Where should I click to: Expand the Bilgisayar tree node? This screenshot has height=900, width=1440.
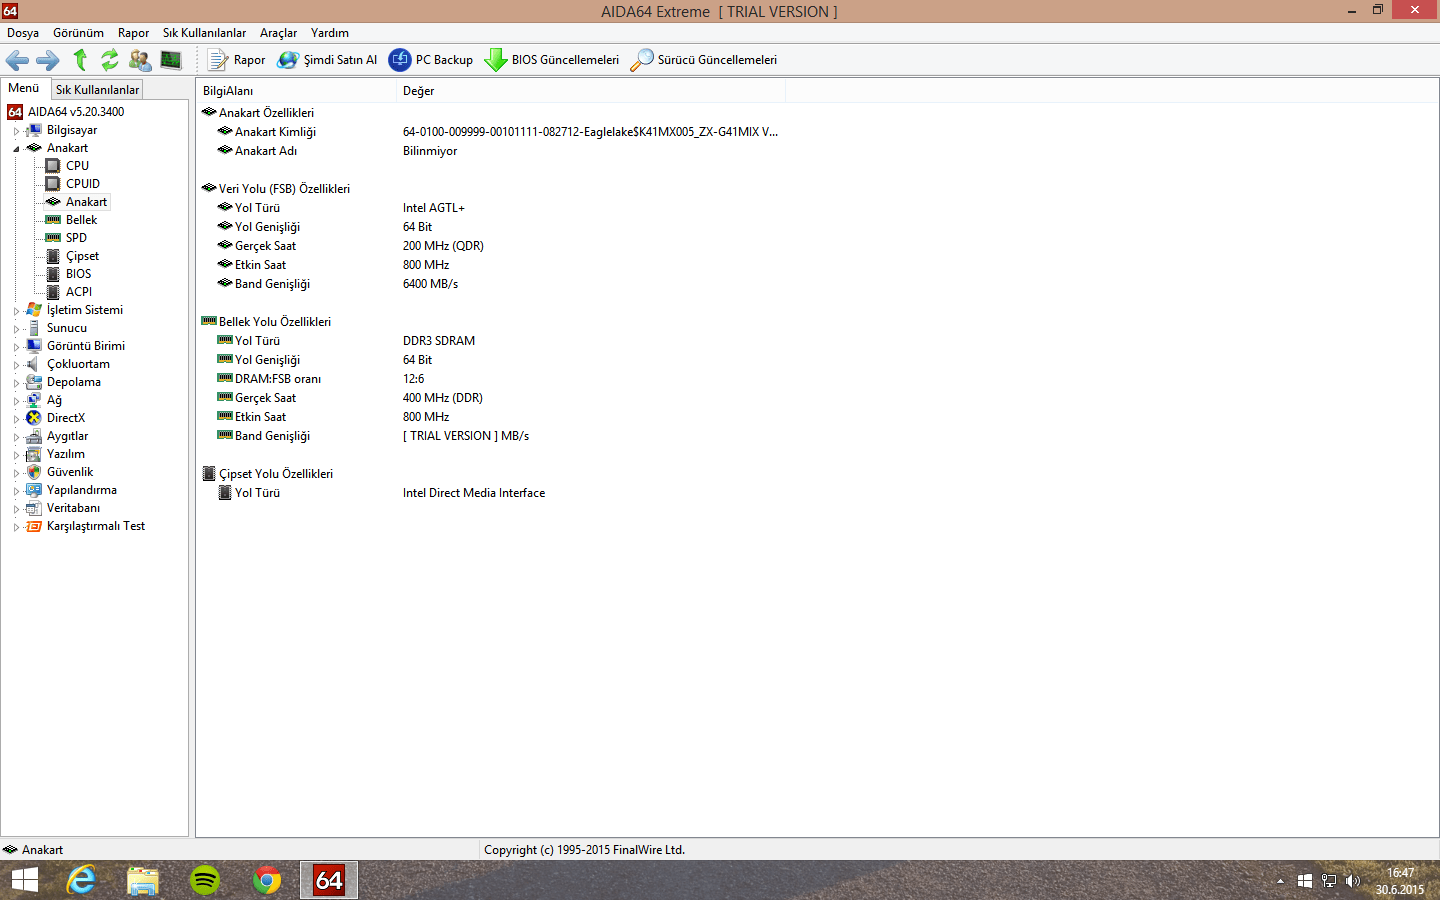coord(16,131)
